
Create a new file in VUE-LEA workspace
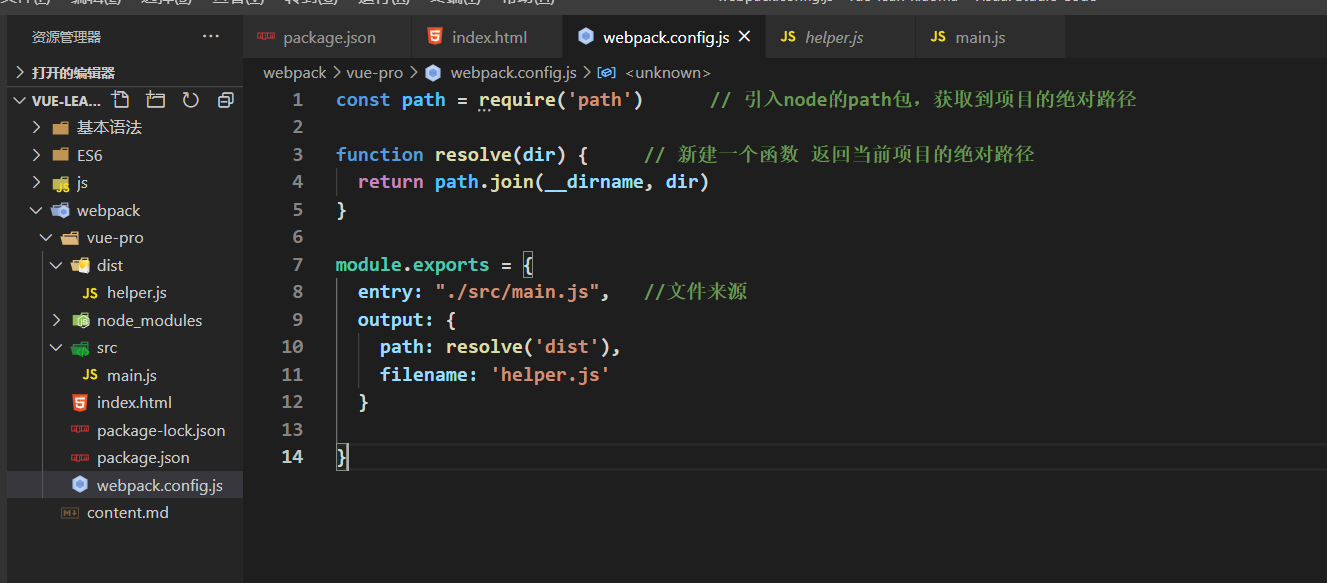coord(121,100)
